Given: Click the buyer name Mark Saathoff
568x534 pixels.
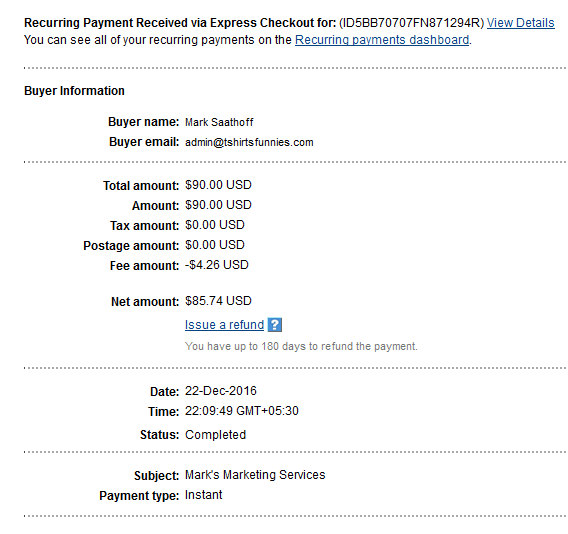Looking at the screenshot, I should coord(219,122).
